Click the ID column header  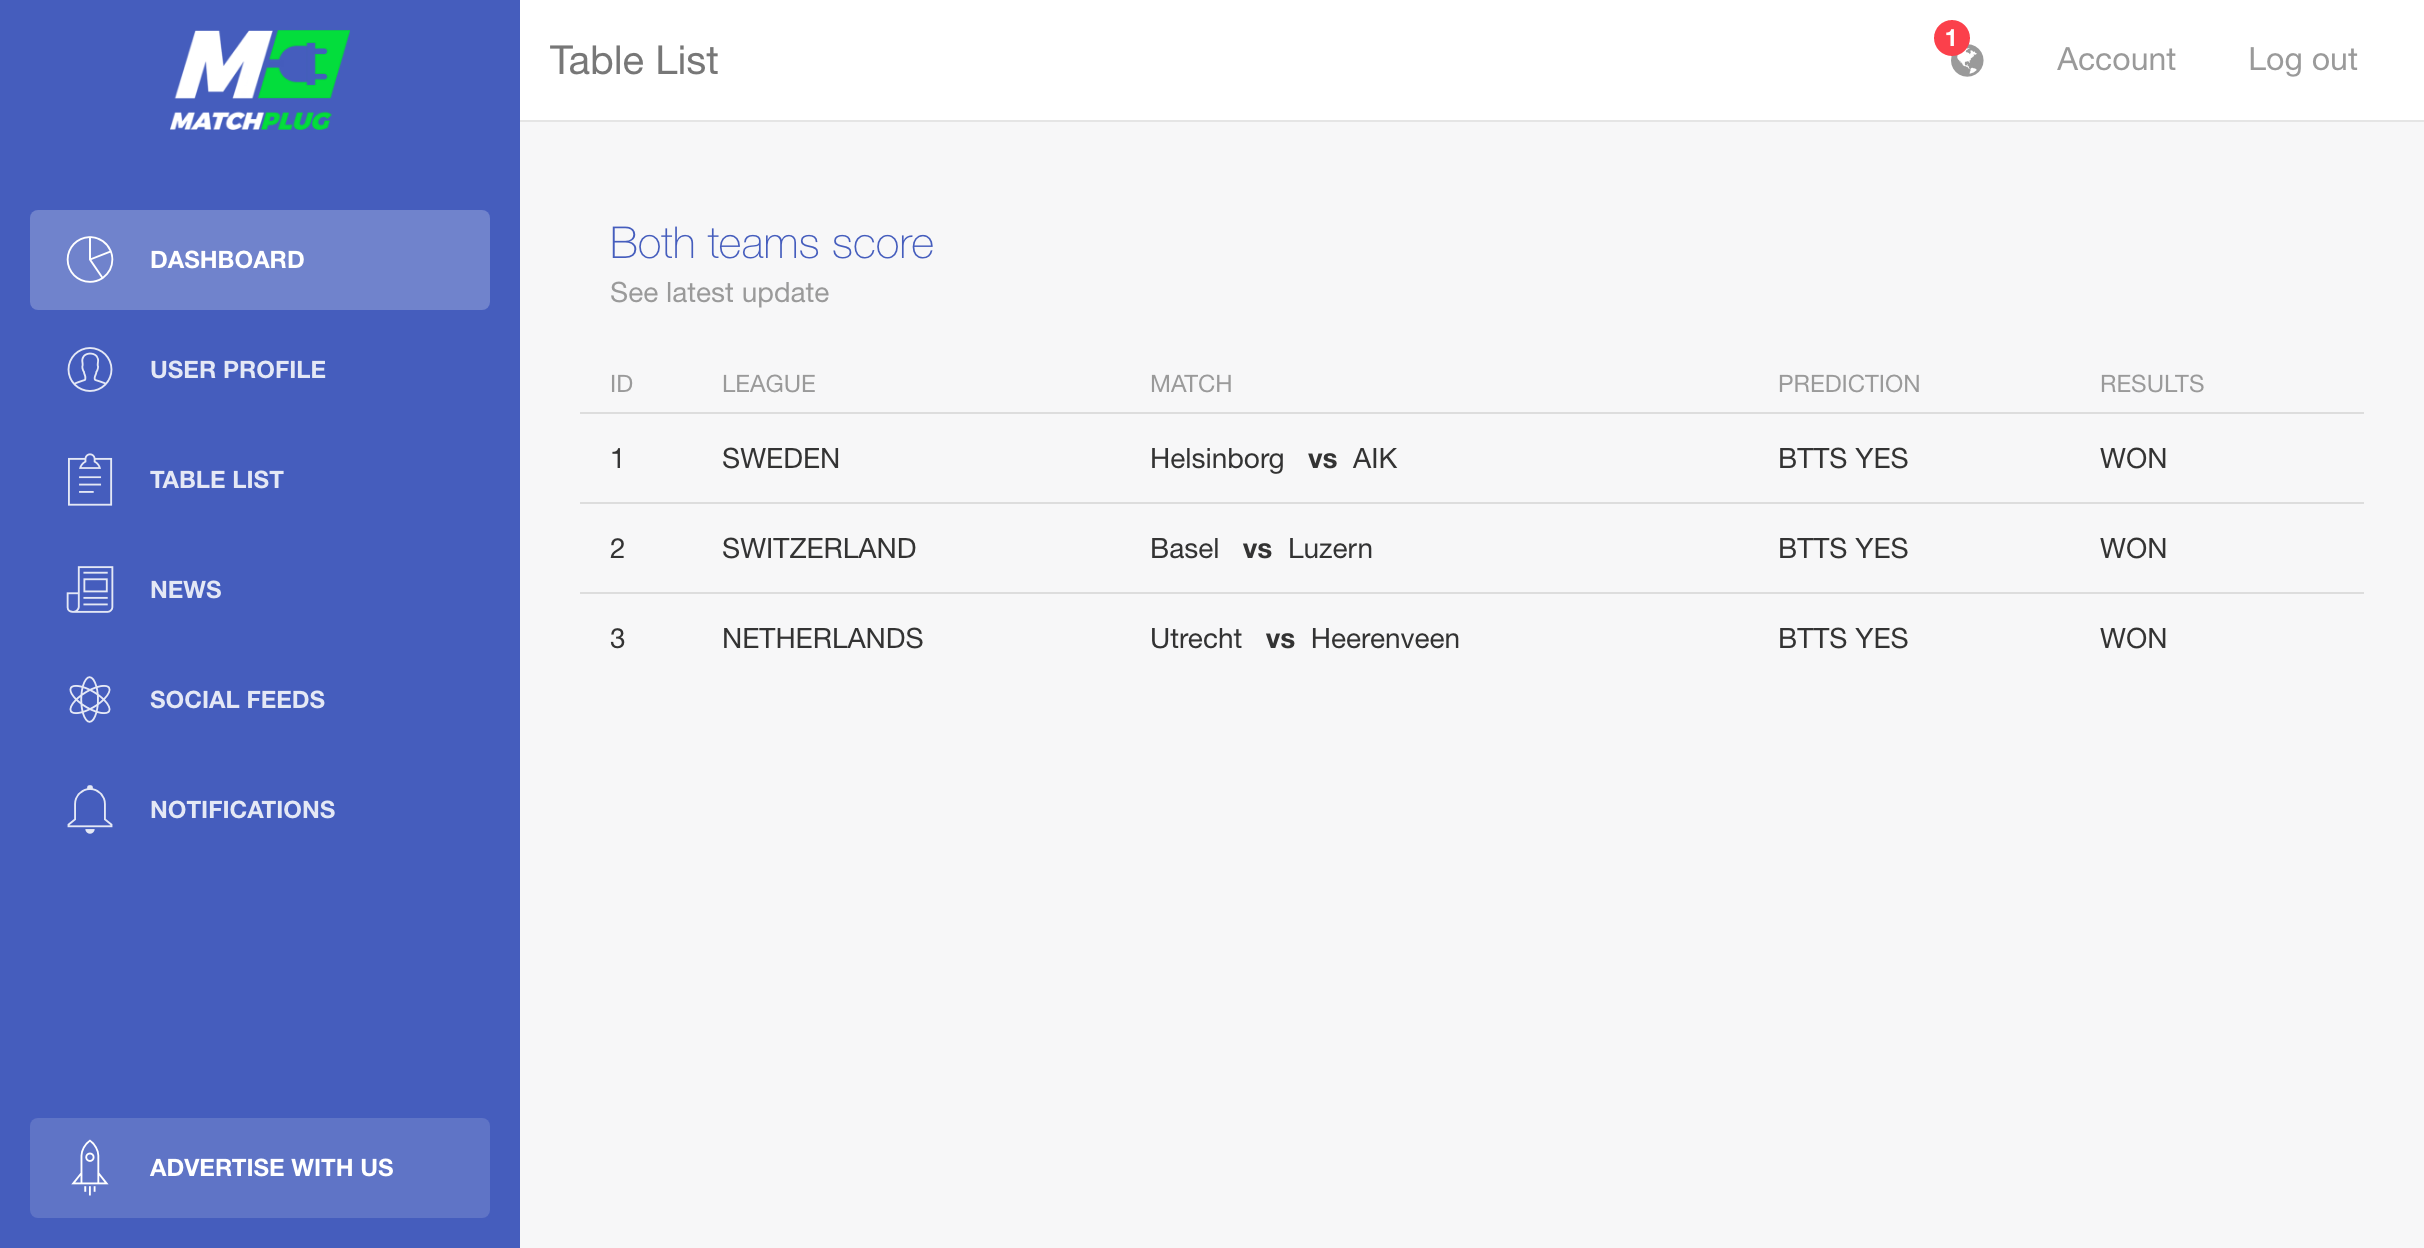pyautogui.click(x=621, y=384)
